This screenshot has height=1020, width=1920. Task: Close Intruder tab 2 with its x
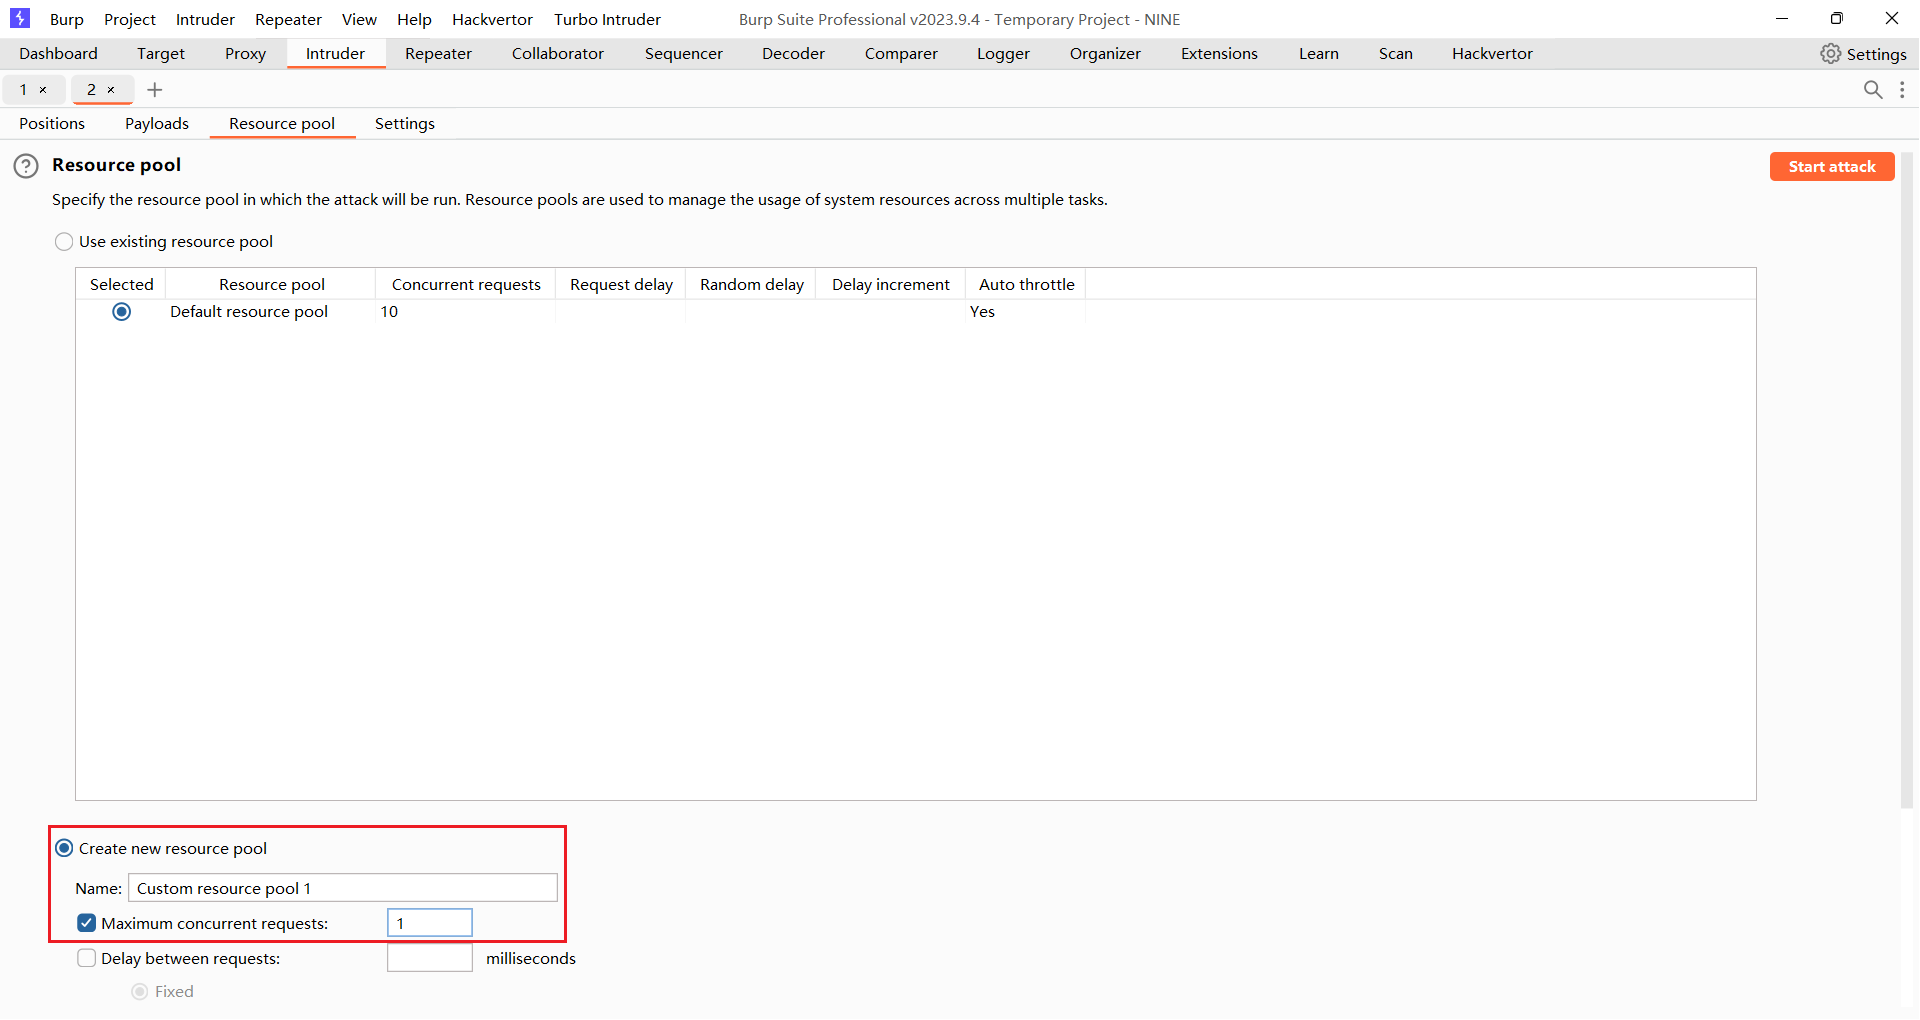[x=111, y=90]
